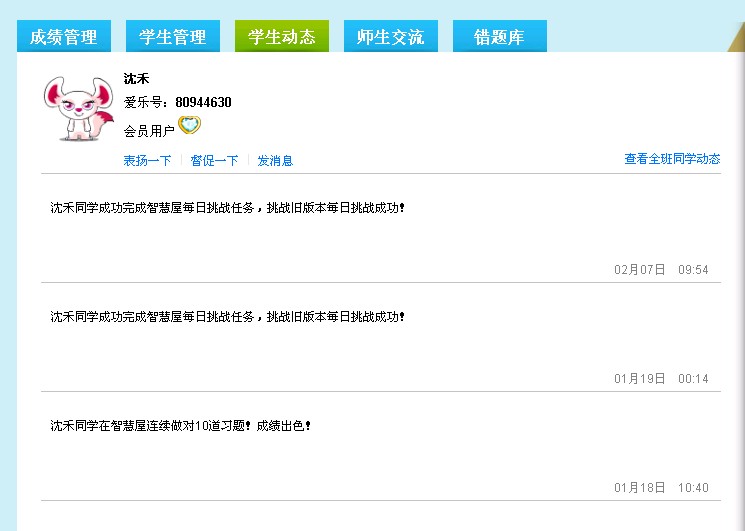Image resolution: width=745 pixels, height=531 pixels.
Task: Click the 会员用户 label
Action: (x=149, y=130)
